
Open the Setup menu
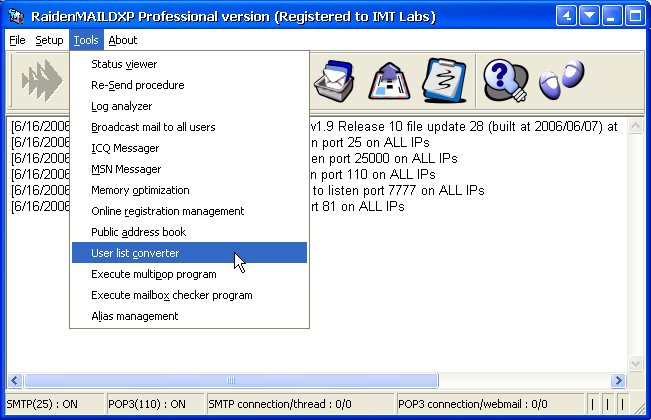pyautogui.click(x=49, y=40)
